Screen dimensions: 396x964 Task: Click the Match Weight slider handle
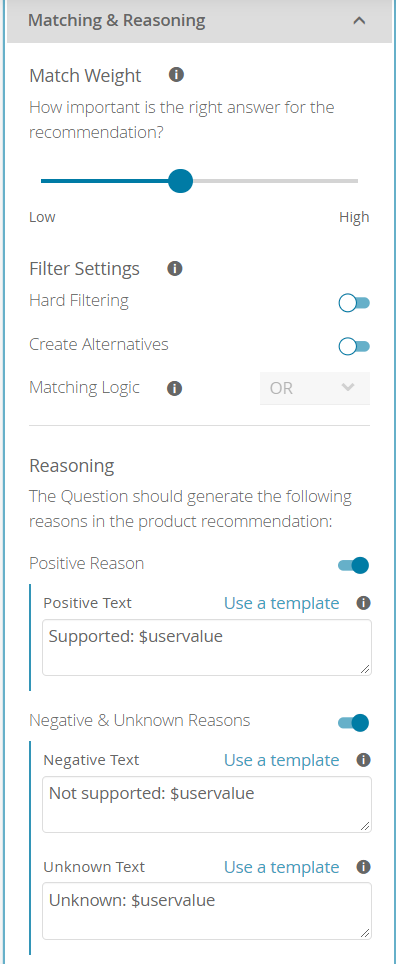[x=180, y=181]
